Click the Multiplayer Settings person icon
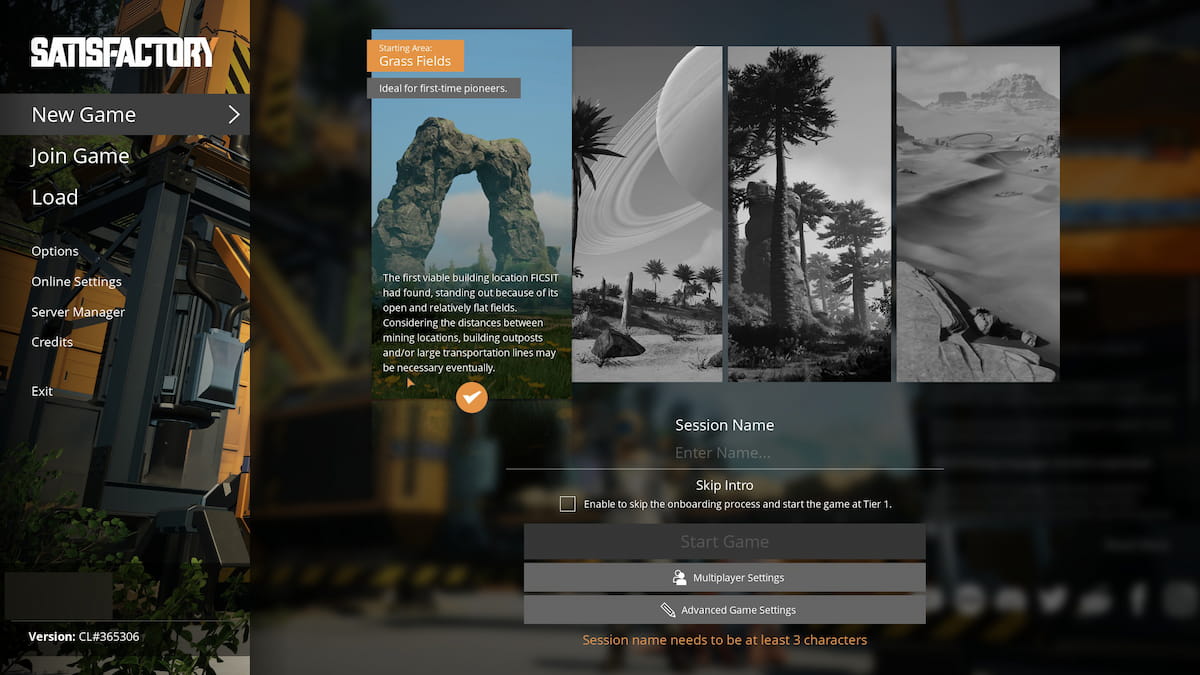The width and height of the screenshot is (1200, 675). (680, 577)
